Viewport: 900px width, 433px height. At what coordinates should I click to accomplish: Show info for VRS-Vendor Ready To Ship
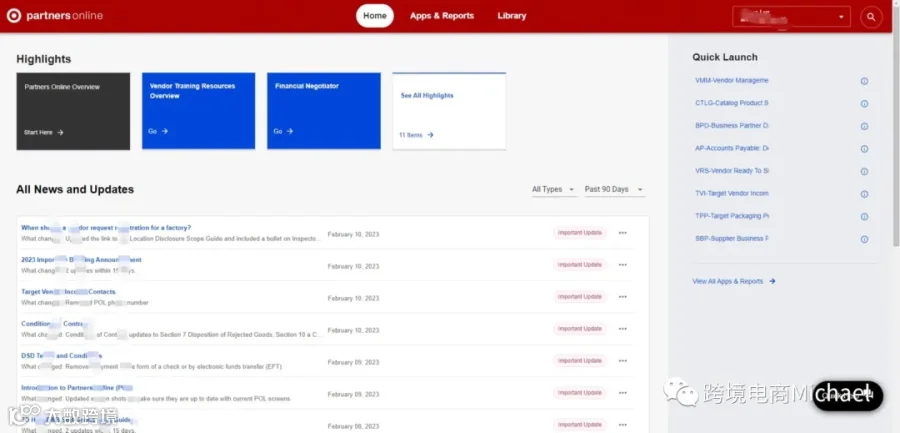(x=864, y=171)
